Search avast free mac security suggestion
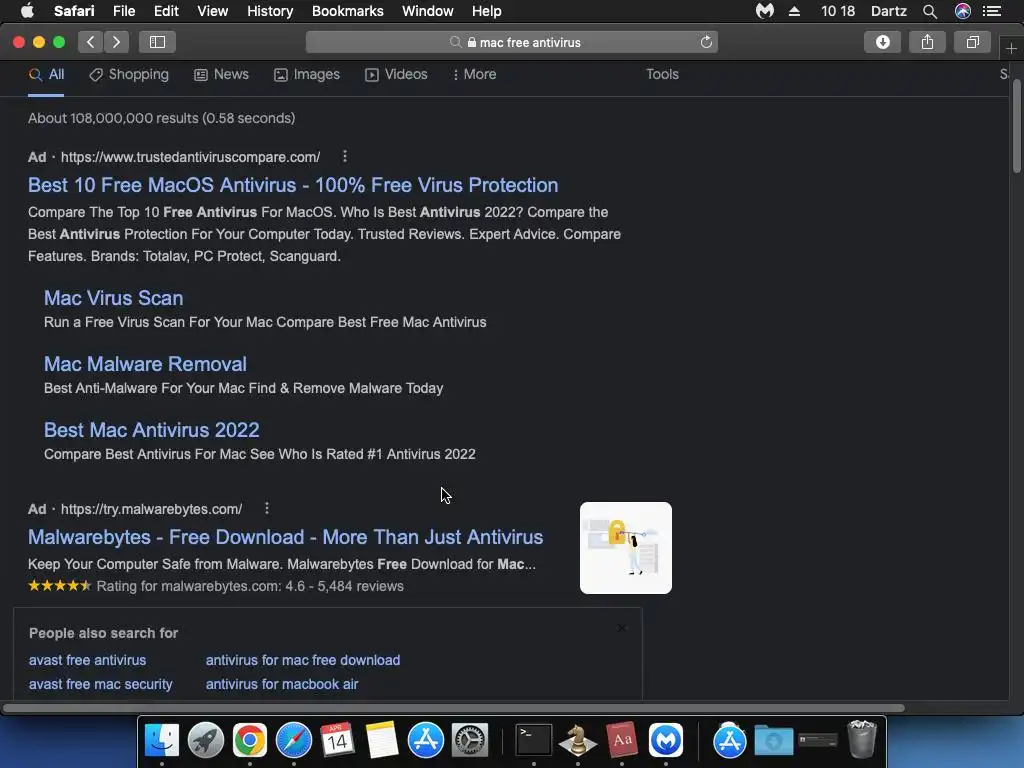The height and width of the screenshot is (768, 1024). point(101,684)
